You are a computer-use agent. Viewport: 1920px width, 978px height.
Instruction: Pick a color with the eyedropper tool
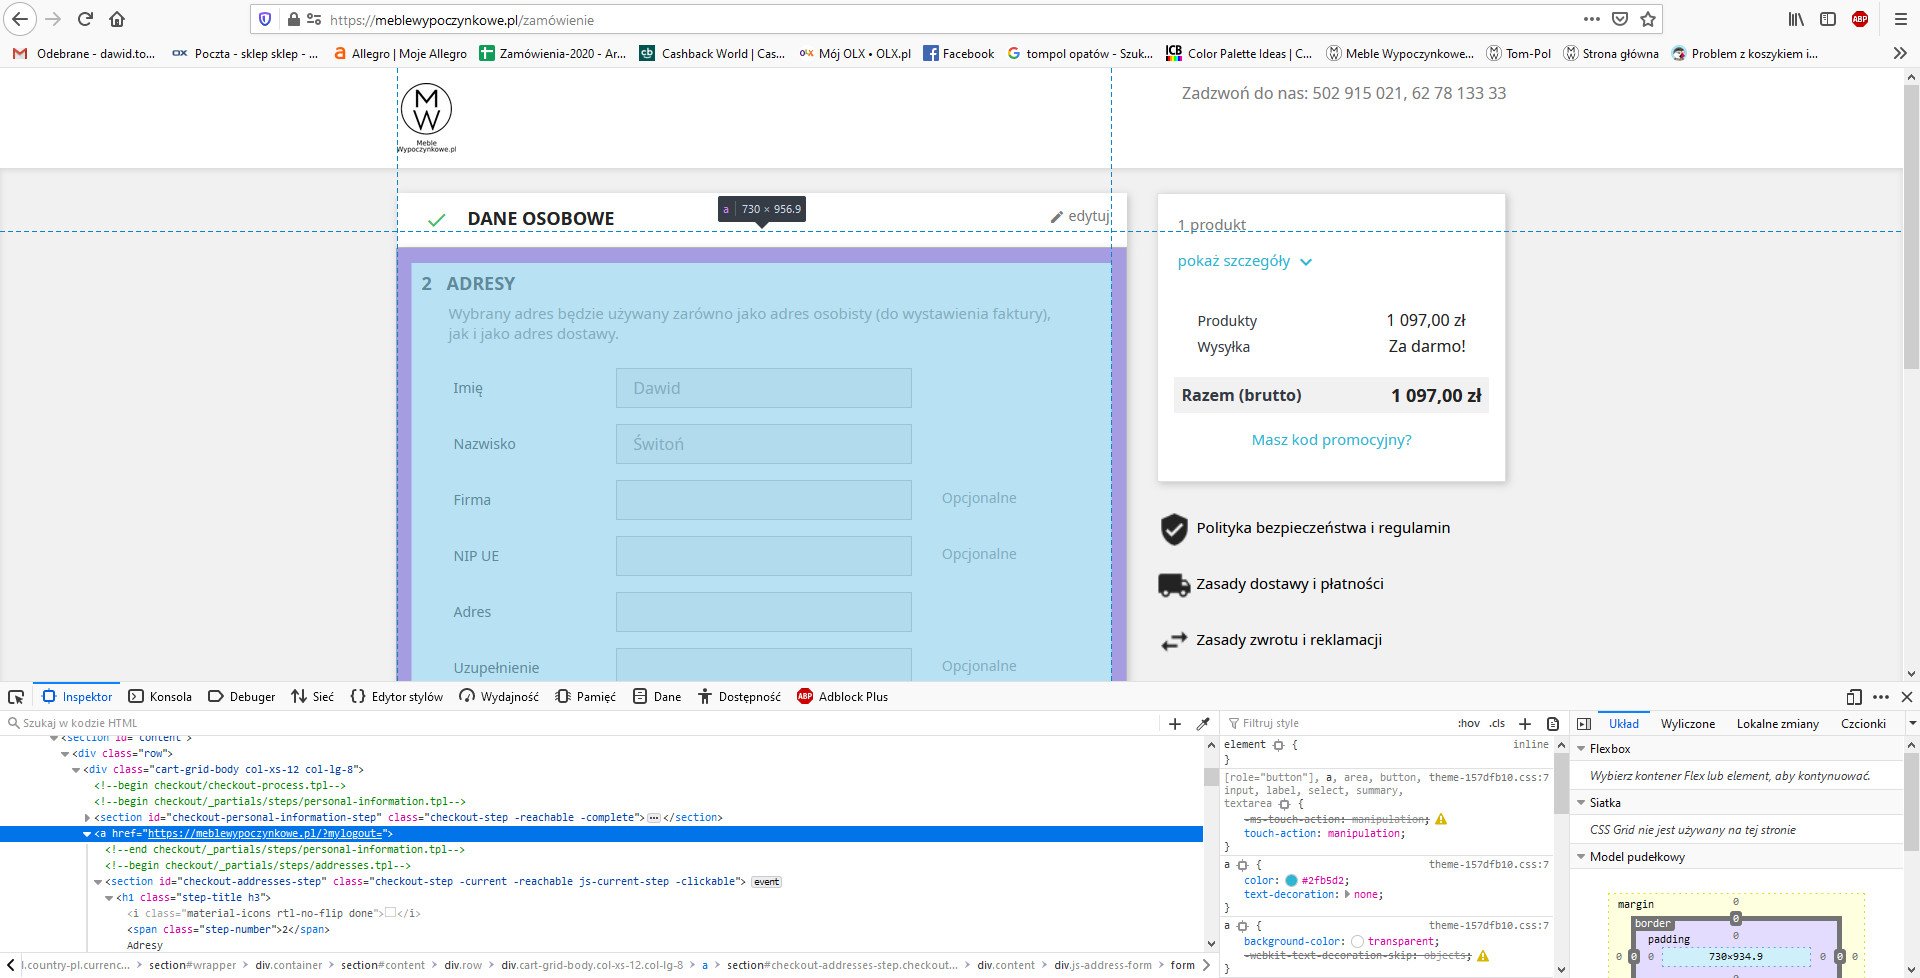pos(1204,723)
